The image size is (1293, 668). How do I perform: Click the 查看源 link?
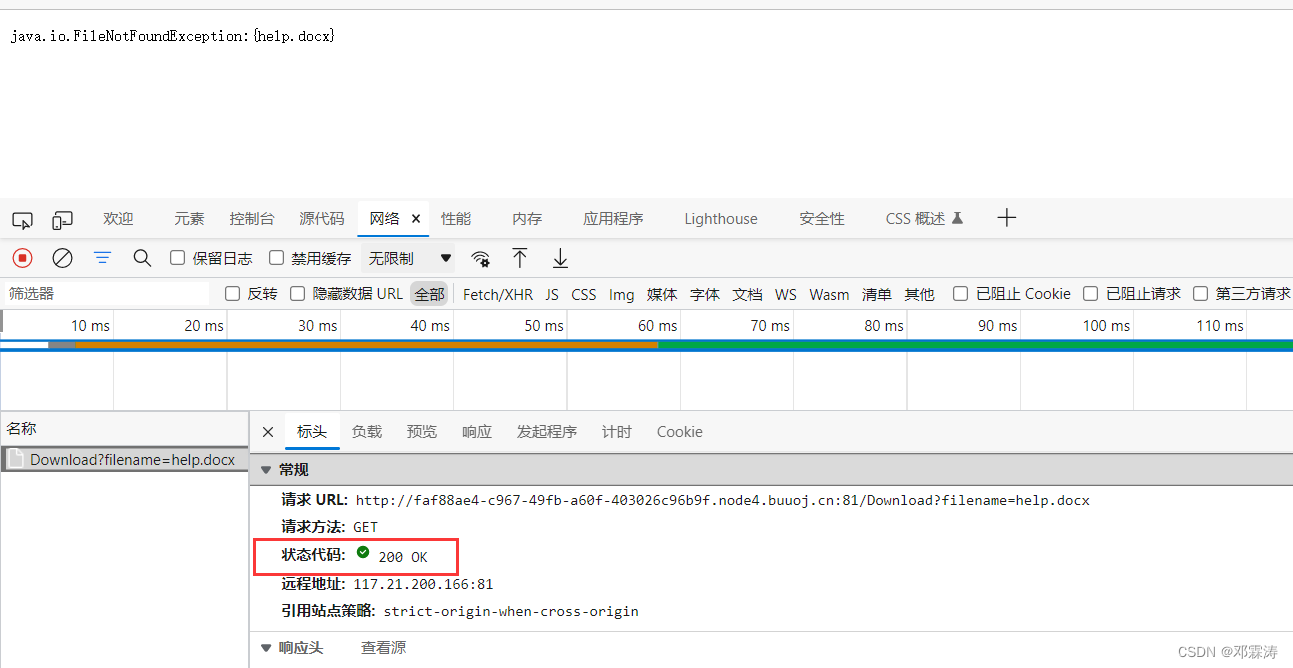tap(383, 647)
